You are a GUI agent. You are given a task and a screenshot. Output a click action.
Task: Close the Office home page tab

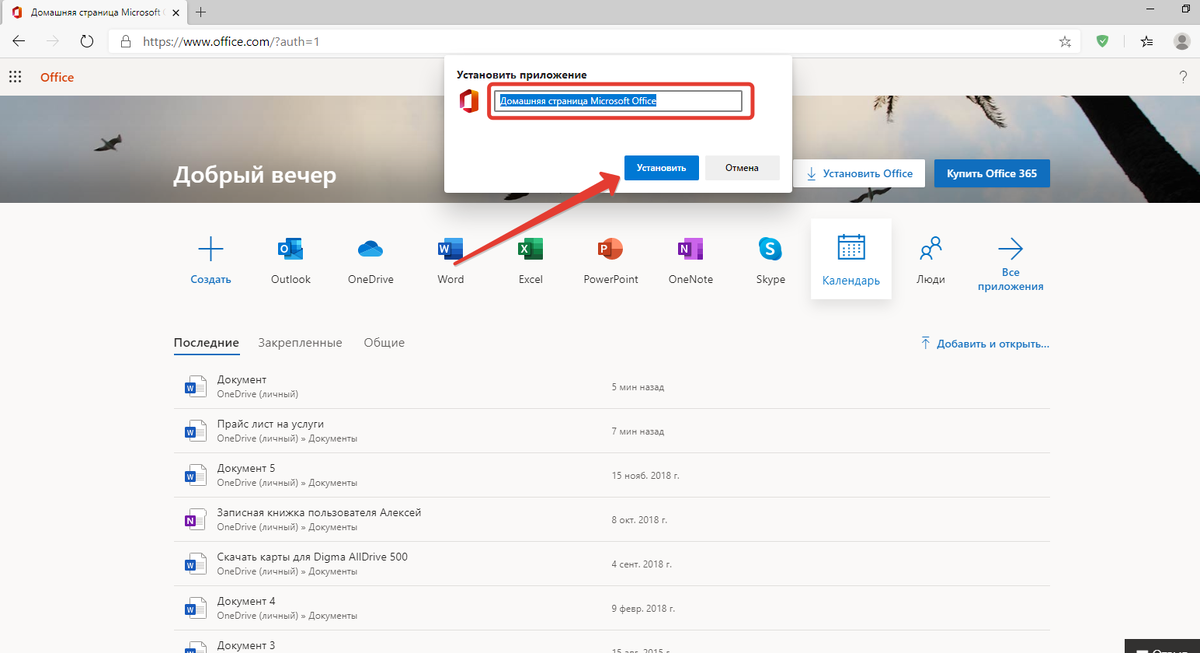(x=178, y=12)
